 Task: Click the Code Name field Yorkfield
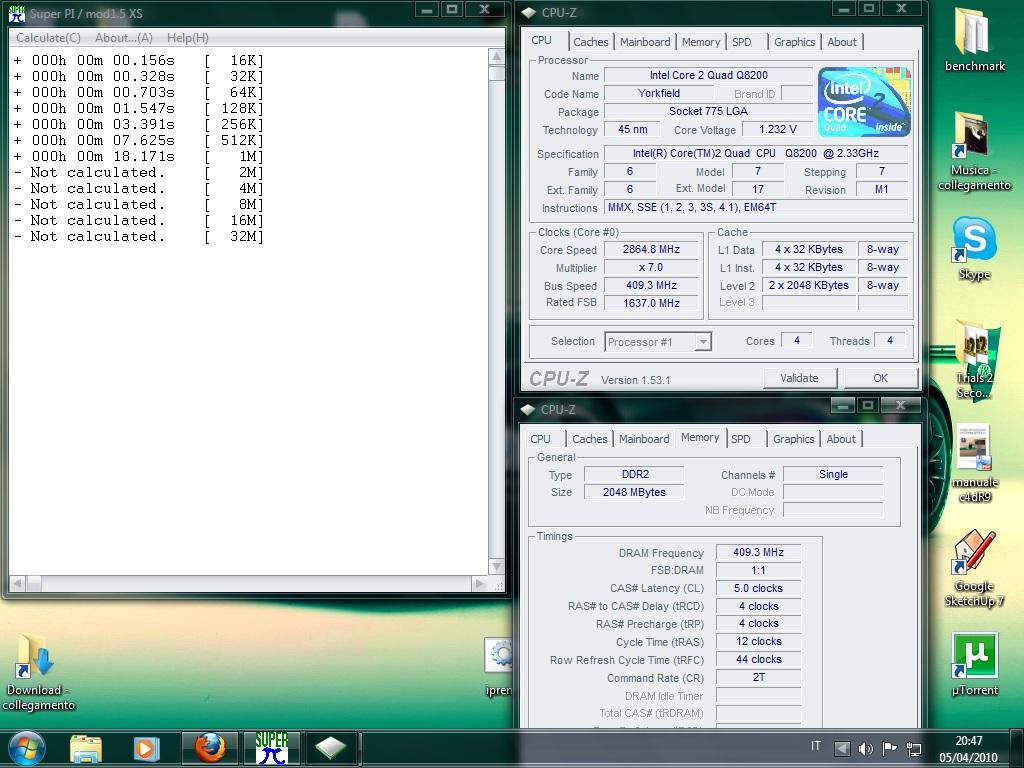click(x=658, y=93)
